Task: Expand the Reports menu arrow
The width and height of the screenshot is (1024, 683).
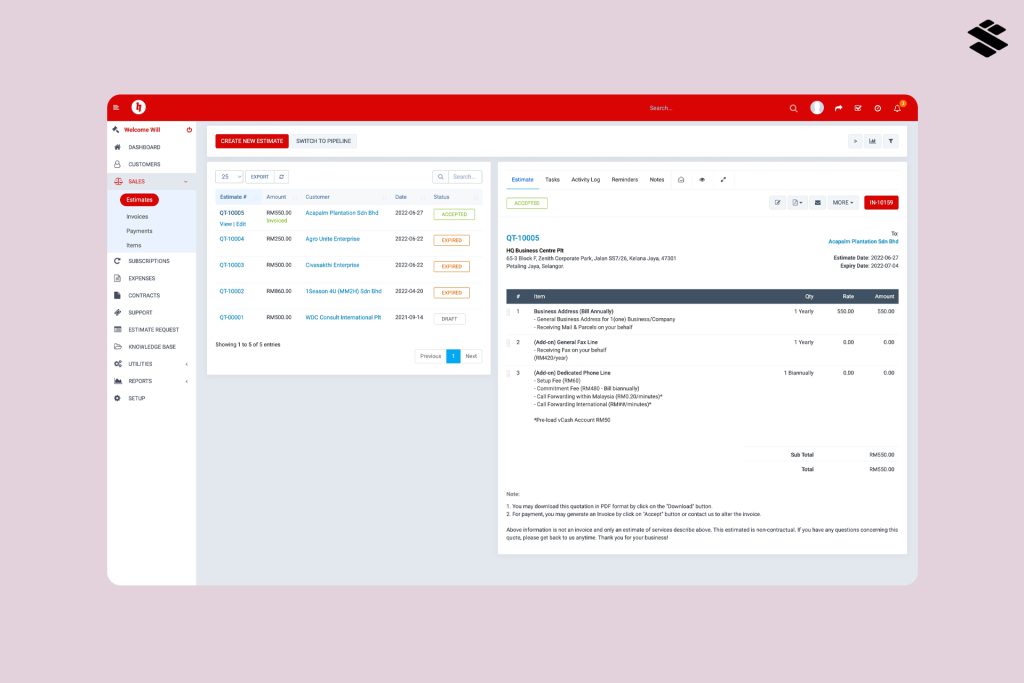Action: (x=187, y=381)
